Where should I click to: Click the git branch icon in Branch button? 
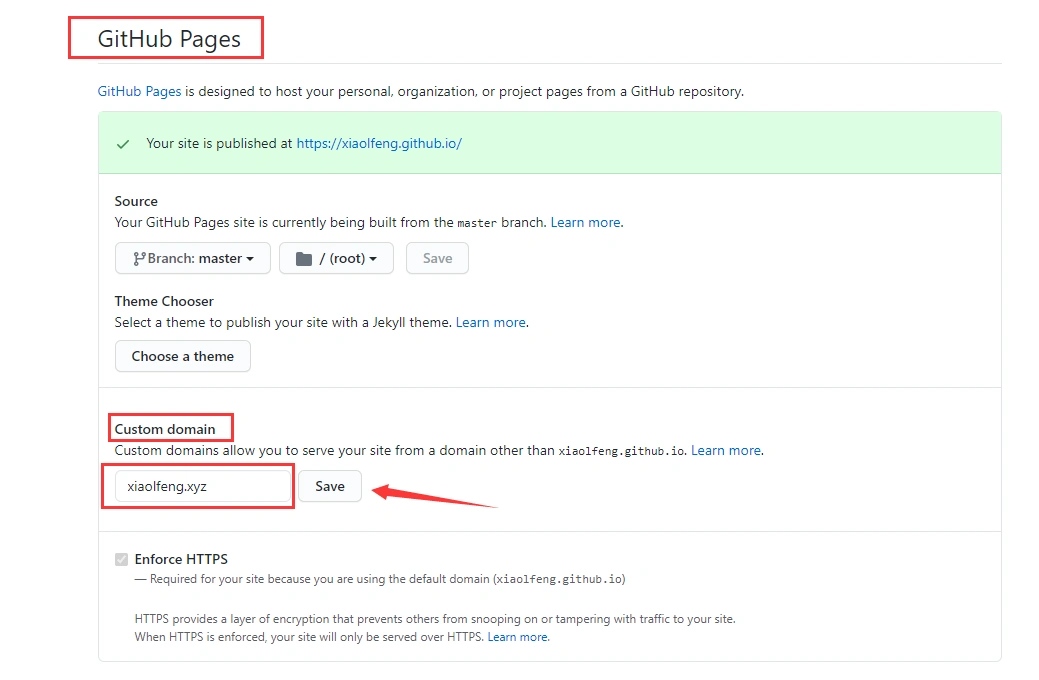point(138,258)
